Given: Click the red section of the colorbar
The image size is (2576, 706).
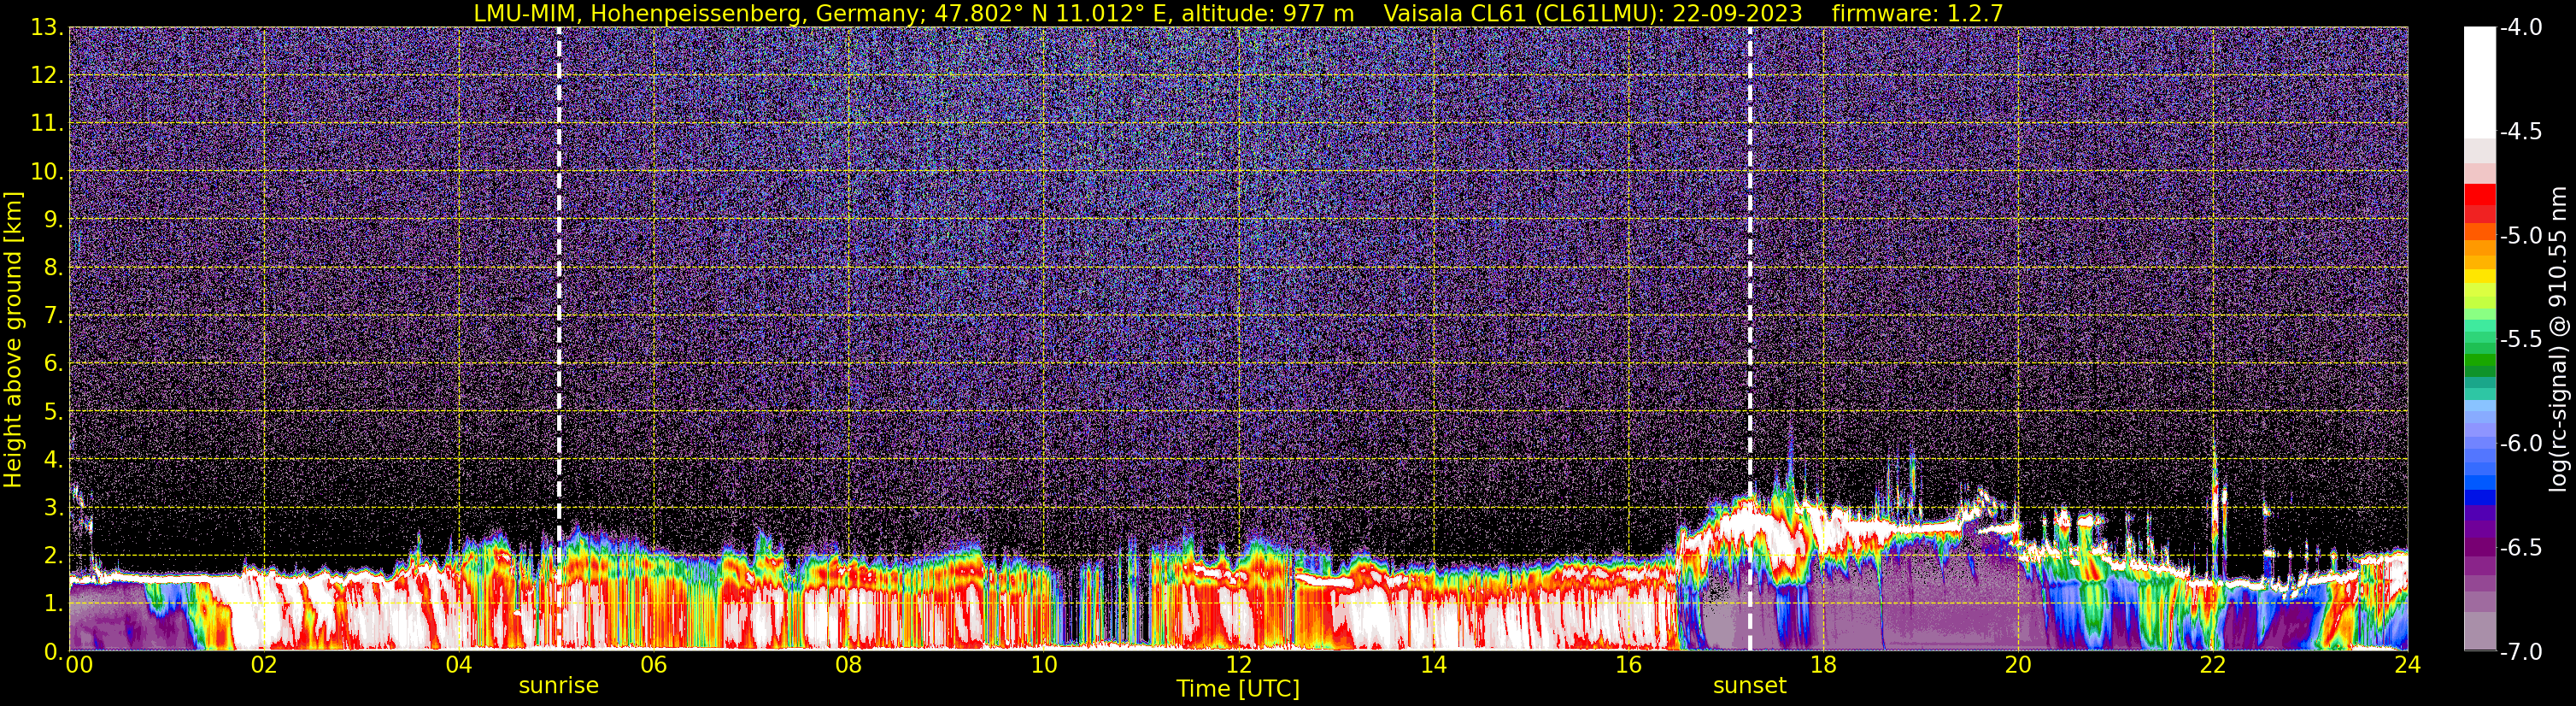Looking at the screenshot, I should coord(2479,203).
